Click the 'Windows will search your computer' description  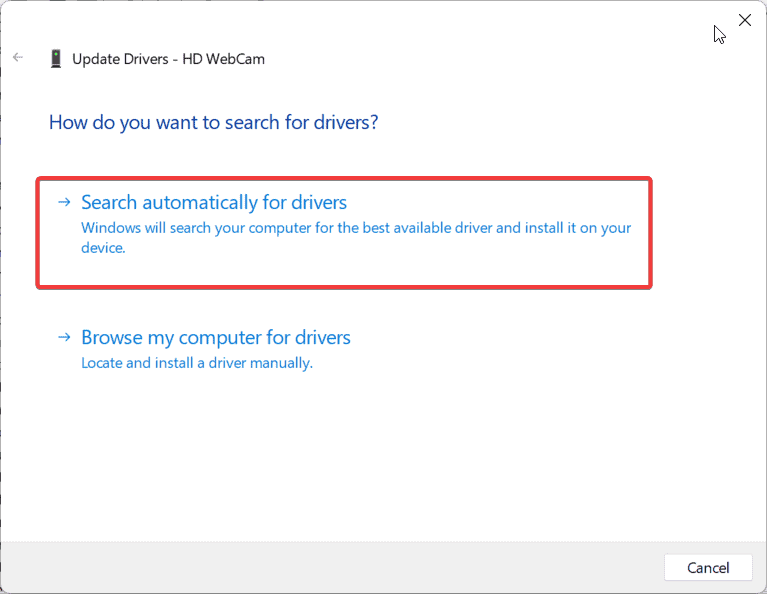coord(356,238)
